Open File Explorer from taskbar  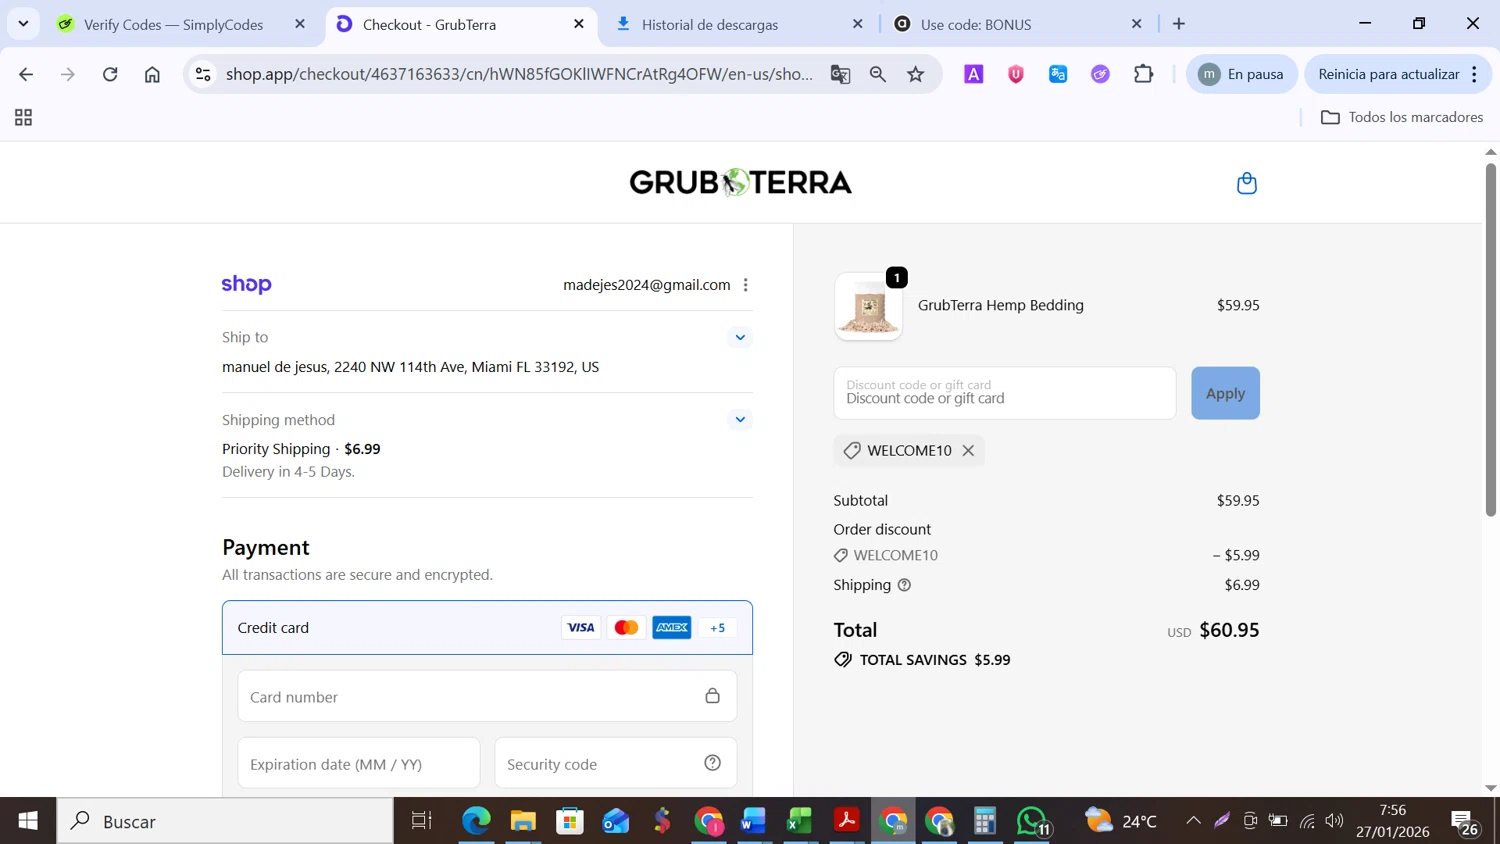[x=523, y=821]
